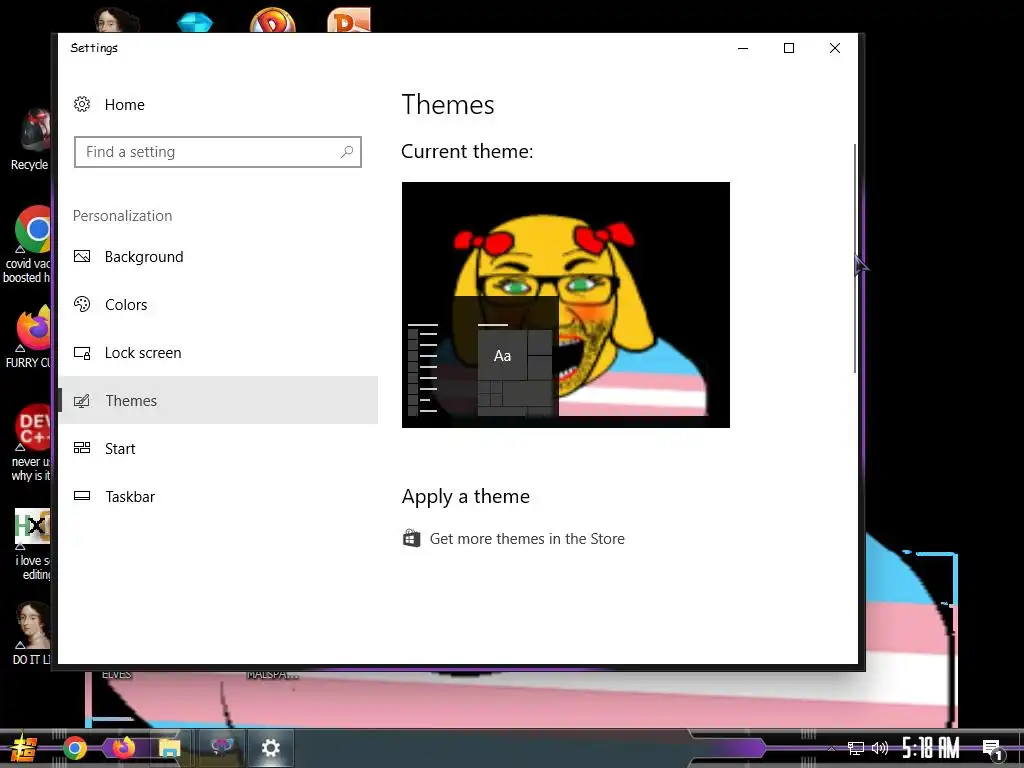Click the current theme preview image
The width and height of the screenshot is (1024, 768).
[x=566, y=305]
